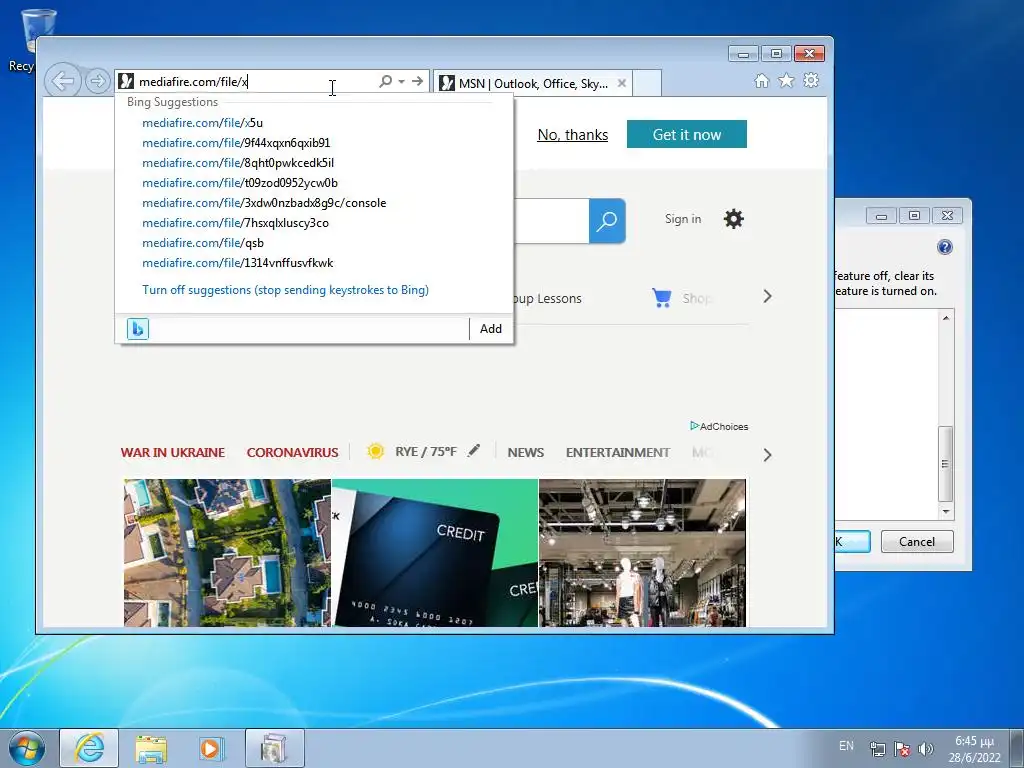Image resolution: width=1024 pixels, height=768 pixels.
Task: Switch to the MSN | Outlook, Office tab
Action: click(532, 83)
